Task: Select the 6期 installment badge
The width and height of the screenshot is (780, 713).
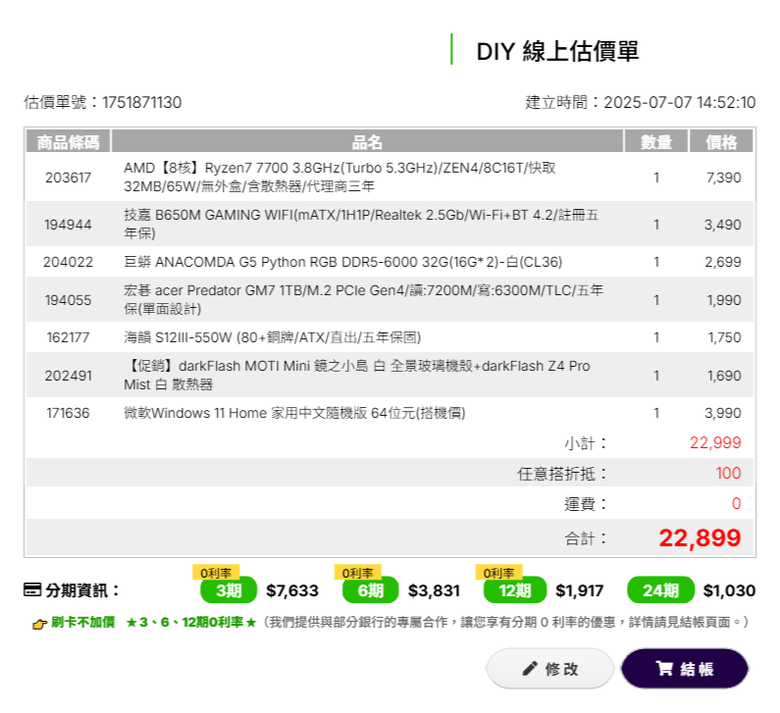Action: pyautogui.click(x=370, y=590)
